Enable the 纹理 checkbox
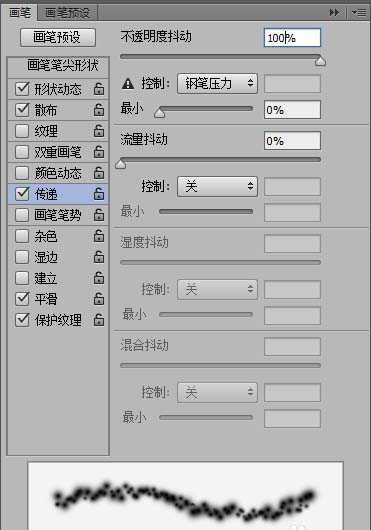Screen dimensions: 371x530 (22, 131)
